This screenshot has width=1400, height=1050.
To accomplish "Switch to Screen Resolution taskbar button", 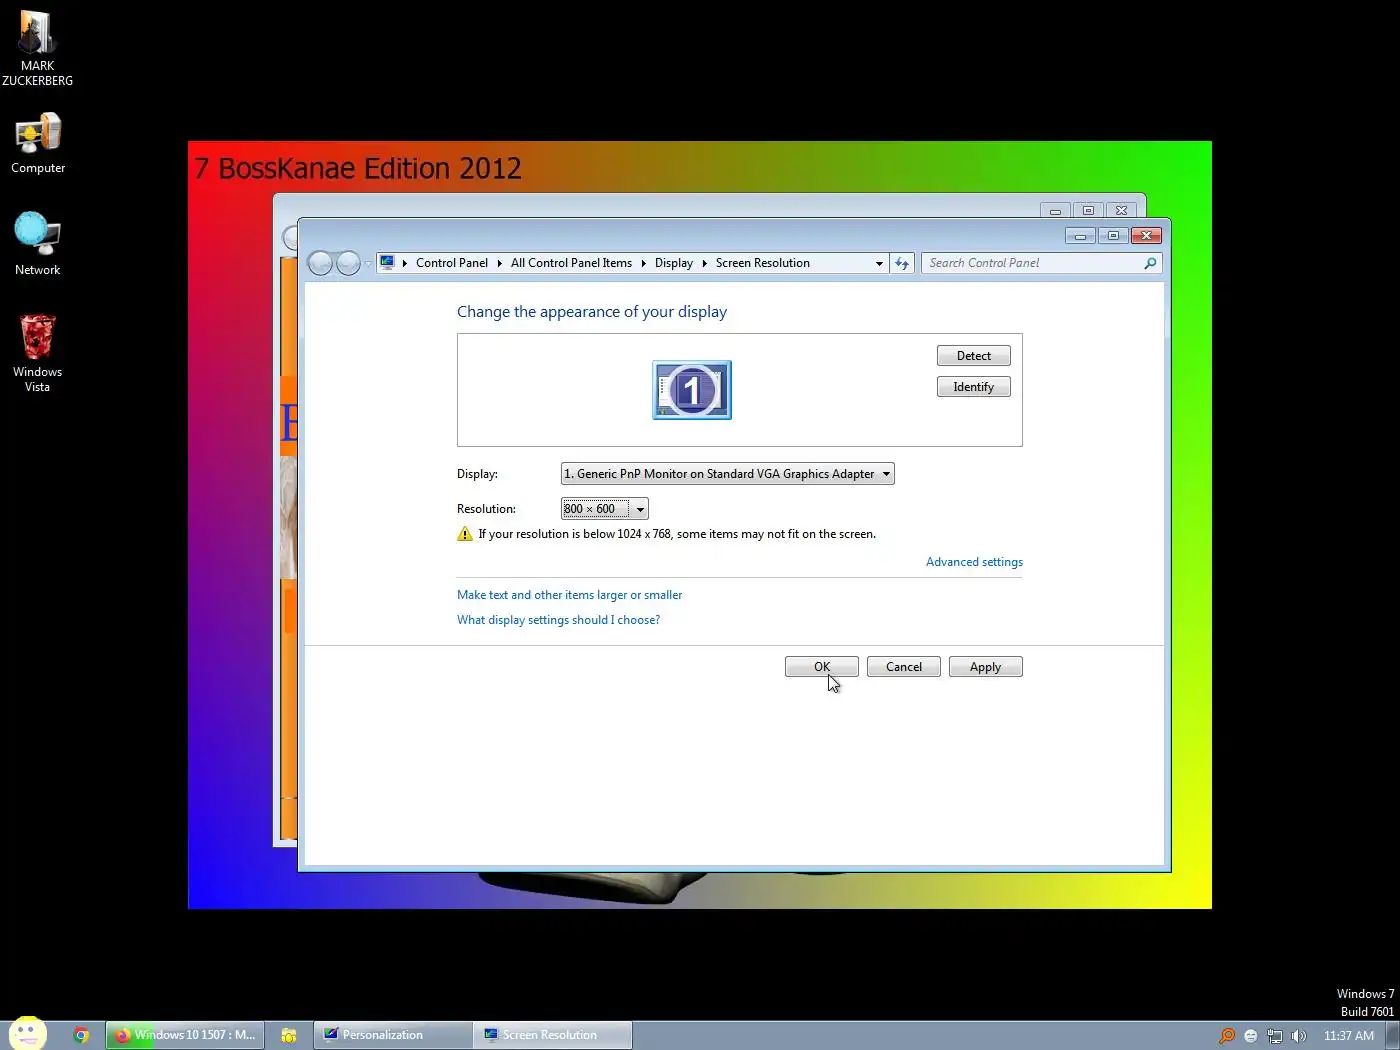I will pos(553,1035).
